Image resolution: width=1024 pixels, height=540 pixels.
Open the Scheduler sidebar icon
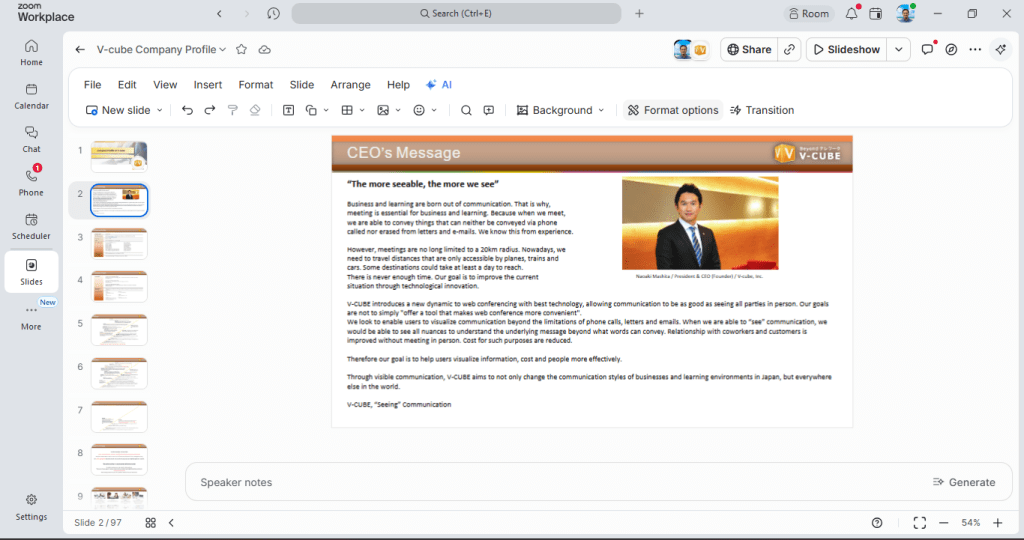(31, 226)
